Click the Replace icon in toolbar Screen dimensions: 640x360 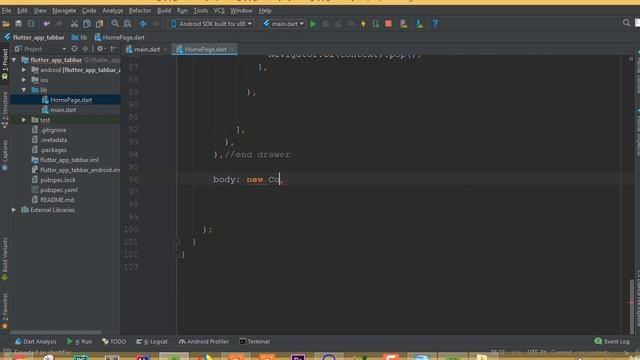[x=127, y=24]
